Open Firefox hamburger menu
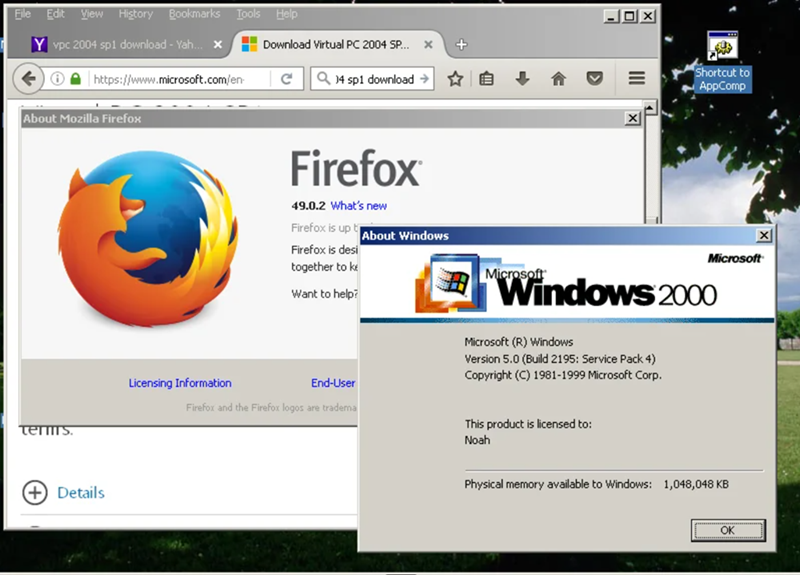The width and height of the screenshot is (800, 575). coord(637,79)
